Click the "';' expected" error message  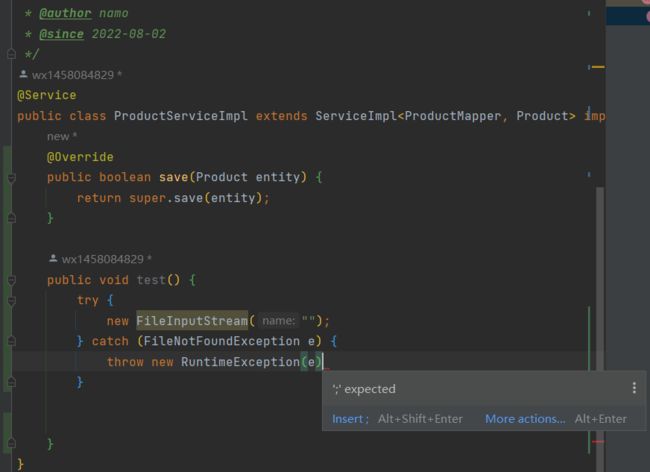[364, 389]
